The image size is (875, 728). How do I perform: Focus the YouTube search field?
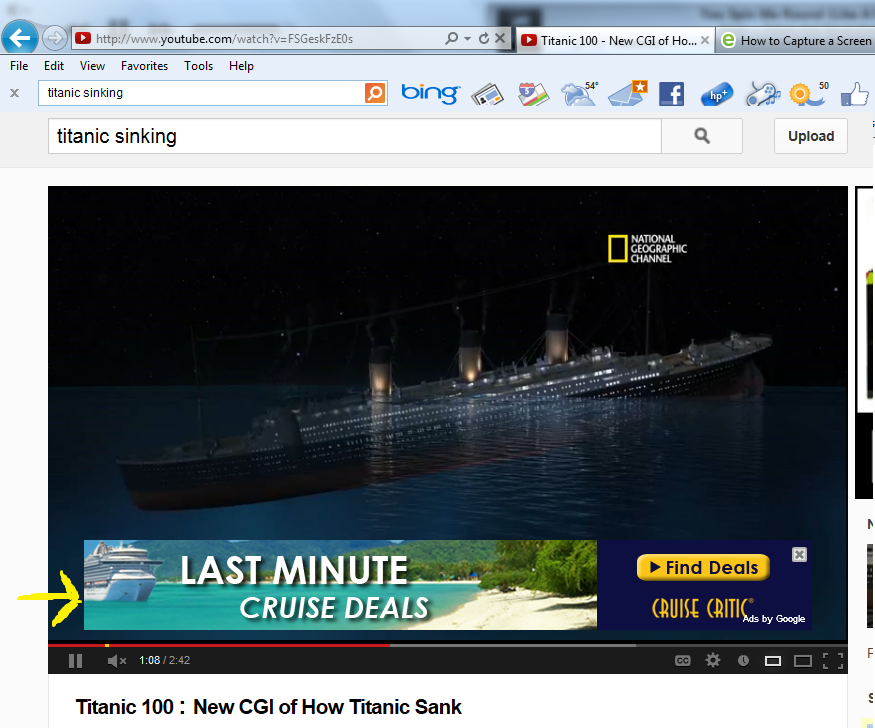click(x=355, y=136)
